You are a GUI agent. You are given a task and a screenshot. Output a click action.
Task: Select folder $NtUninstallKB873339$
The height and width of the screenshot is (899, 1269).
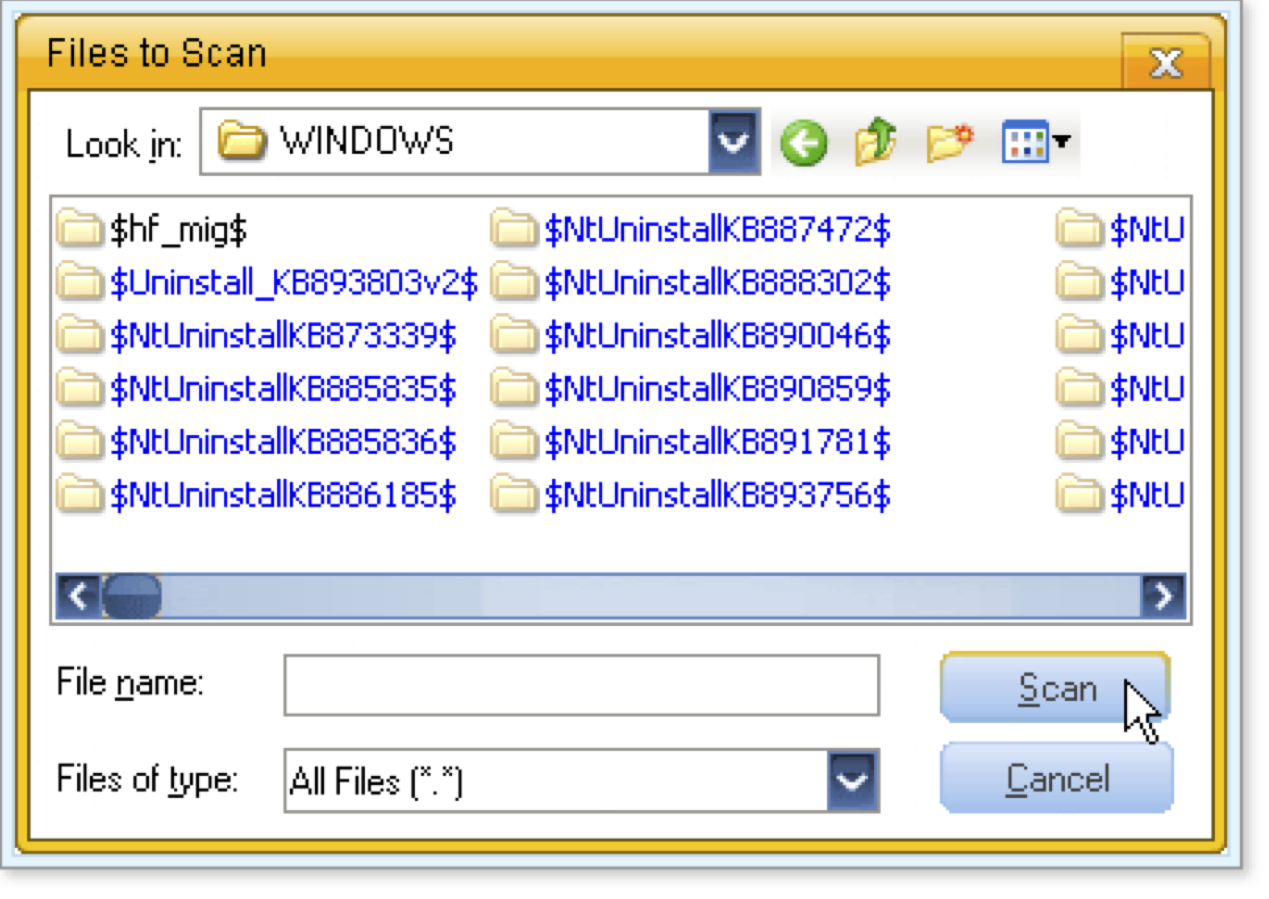click(x=256, y=336)
